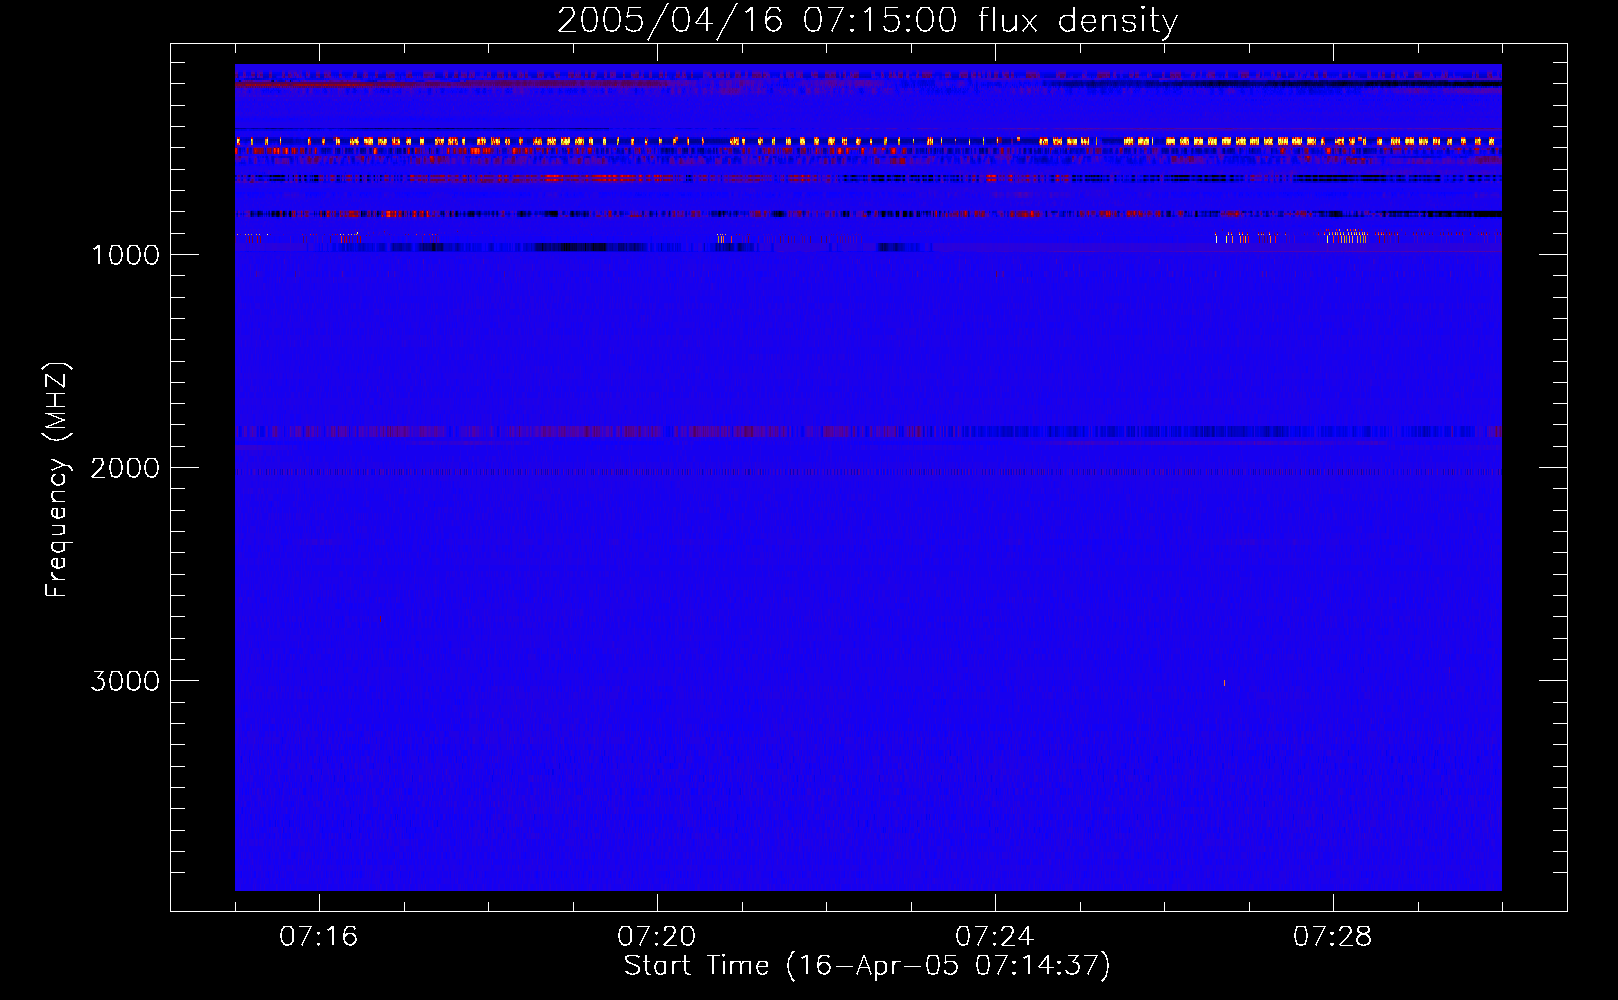Click the "07:28" time tick label
This screenshot has height=1000, width=1618.
1333,936
